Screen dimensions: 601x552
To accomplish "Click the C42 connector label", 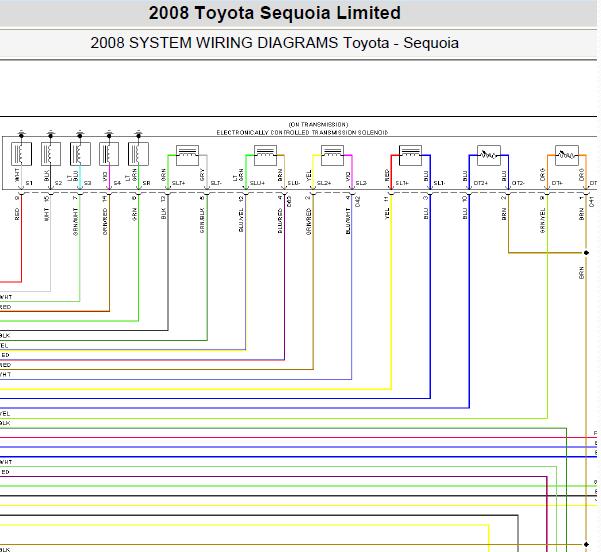I will [x=357, y=202].
